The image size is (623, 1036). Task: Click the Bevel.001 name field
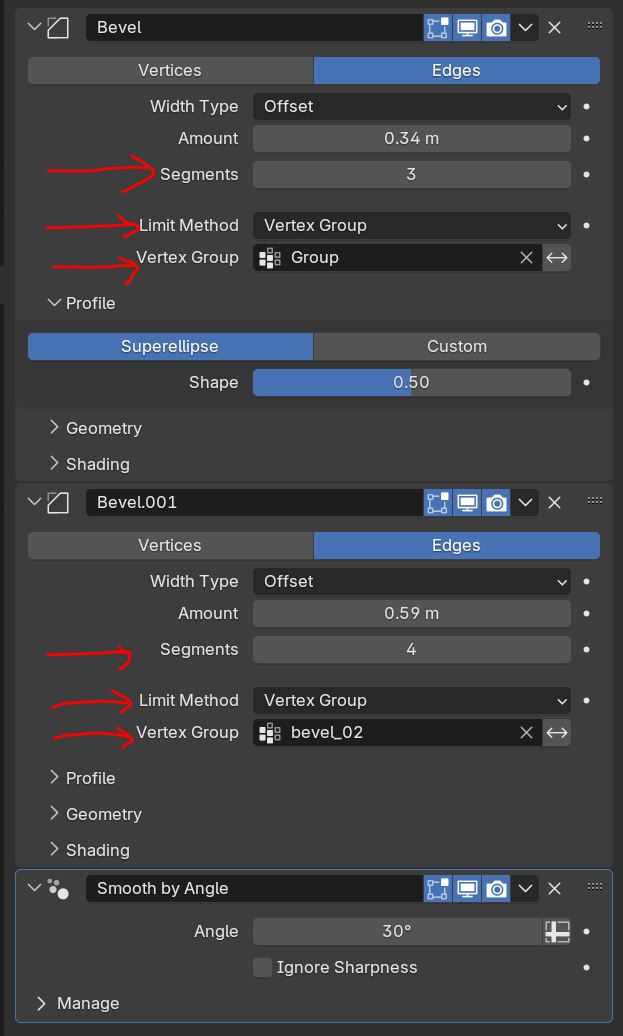[x=255, y=502]
